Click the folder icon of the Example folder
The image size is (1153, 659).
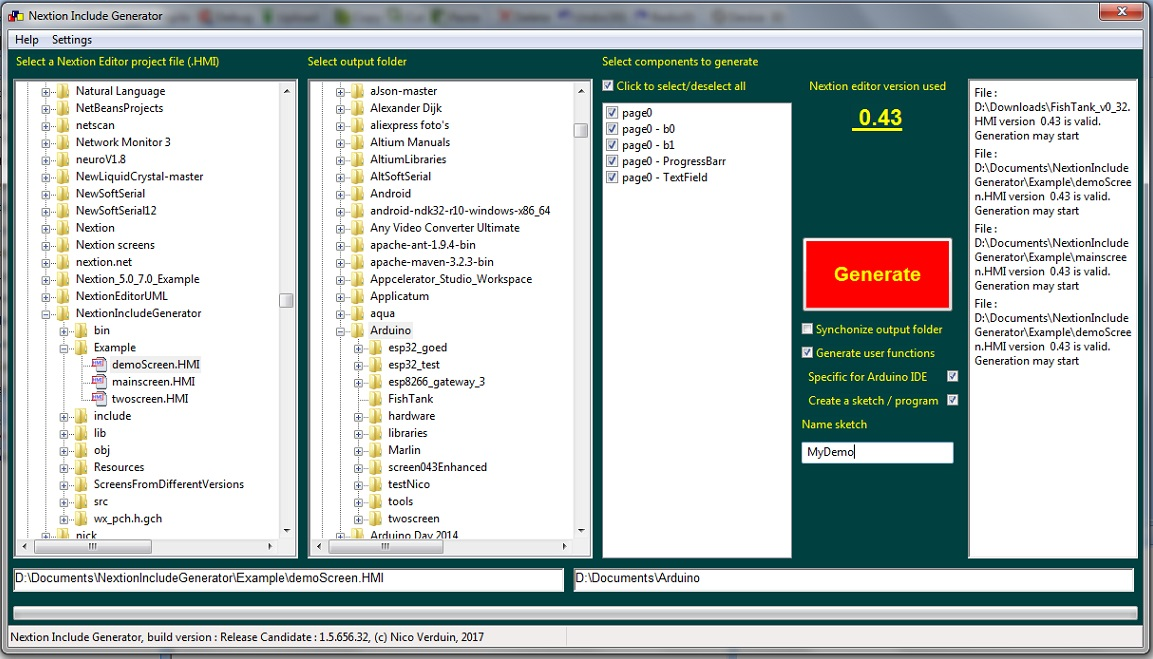(x=81, y=347)
